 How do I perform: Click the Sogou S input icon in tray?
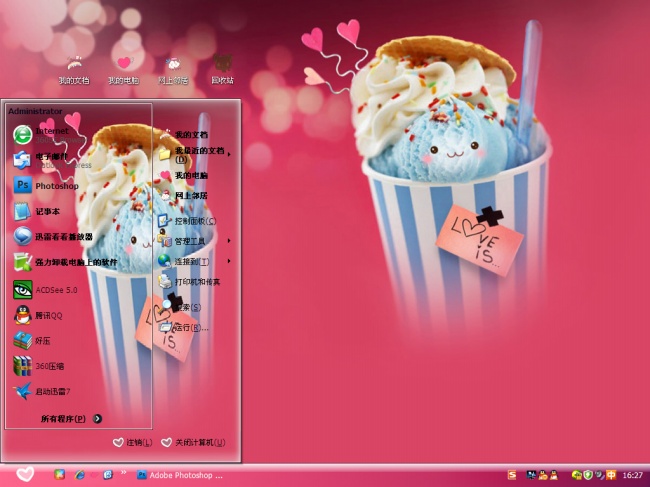512,475
